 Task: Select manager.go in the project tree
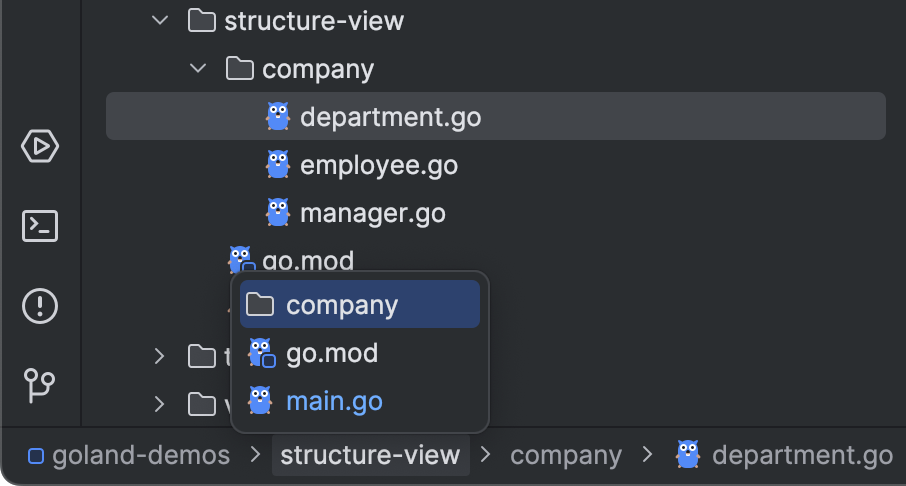pyautogui.click(x=372, y=213)
